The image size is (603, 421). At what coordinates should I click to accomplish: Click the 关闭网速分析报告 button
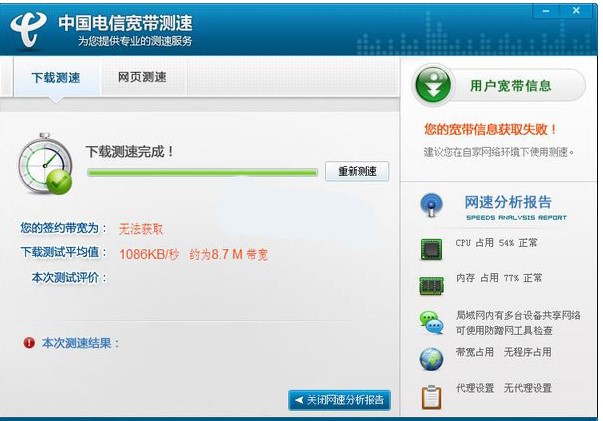click(x=340, y=400)
